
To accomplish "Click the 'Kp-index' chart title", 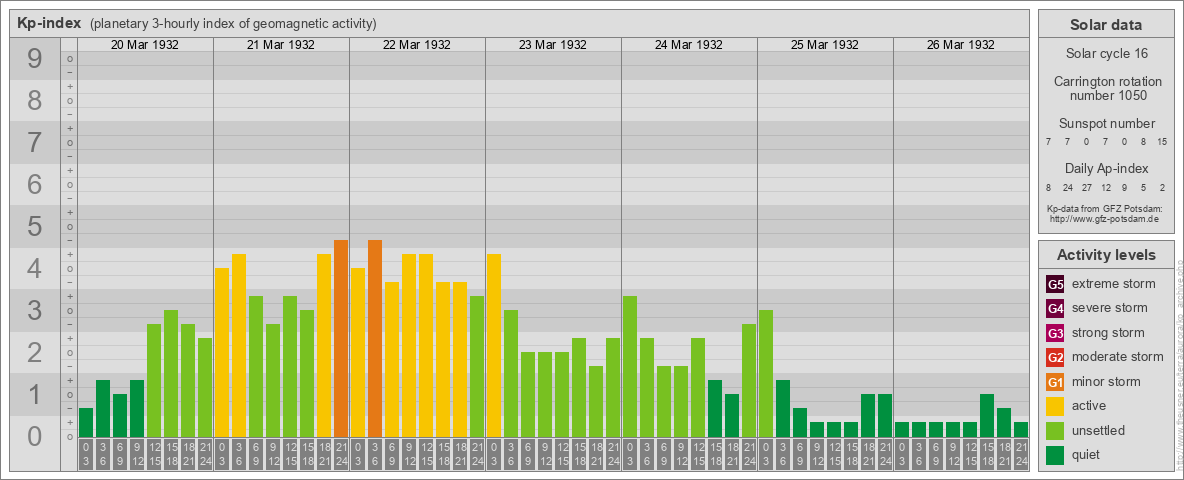I will click(49, 23).
